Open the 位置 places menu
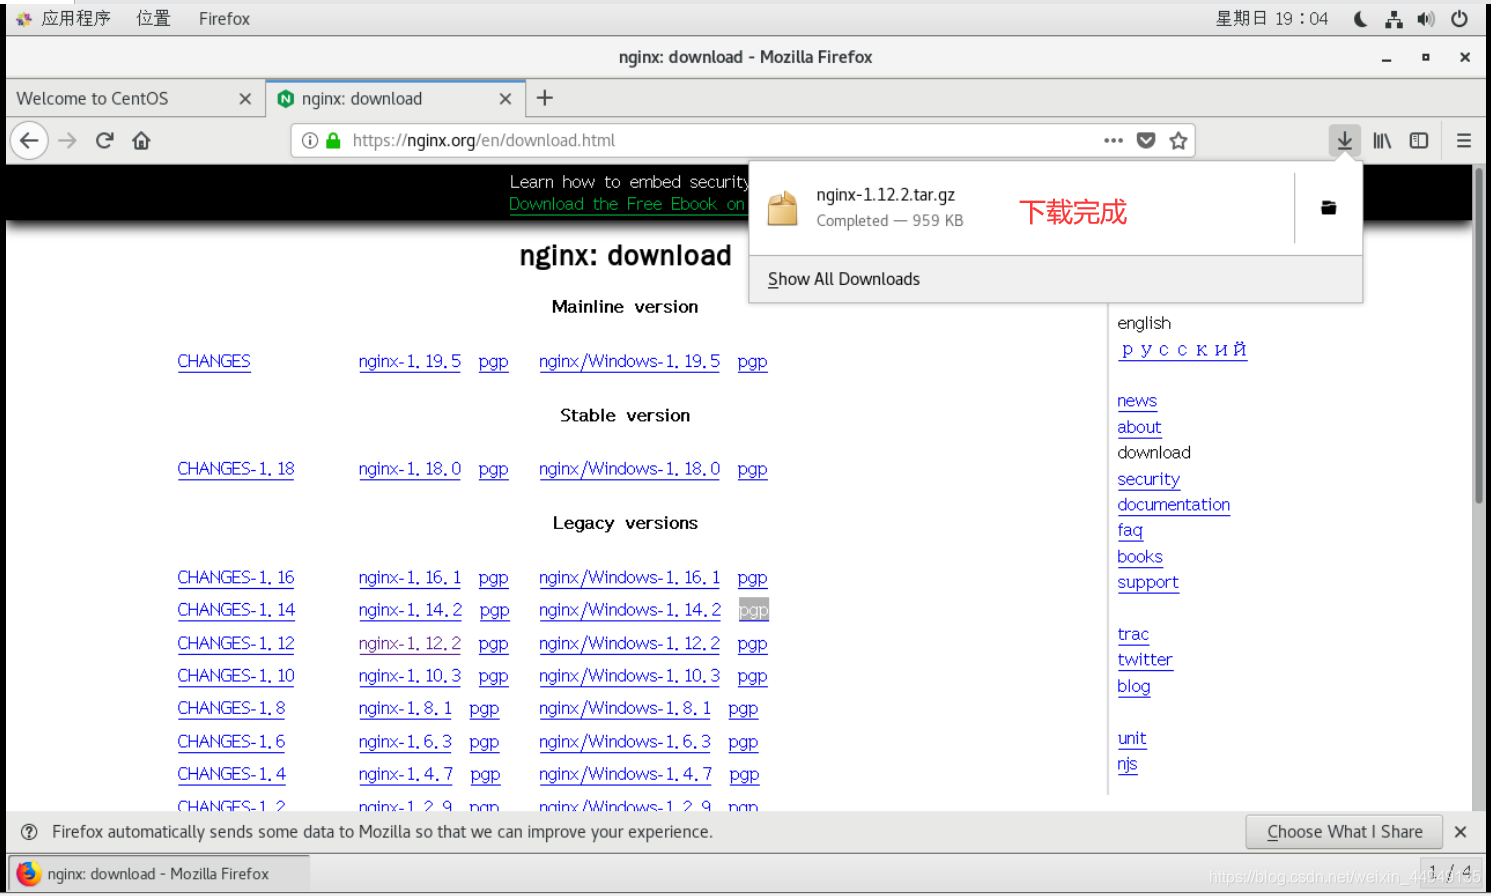 [153, 18]
